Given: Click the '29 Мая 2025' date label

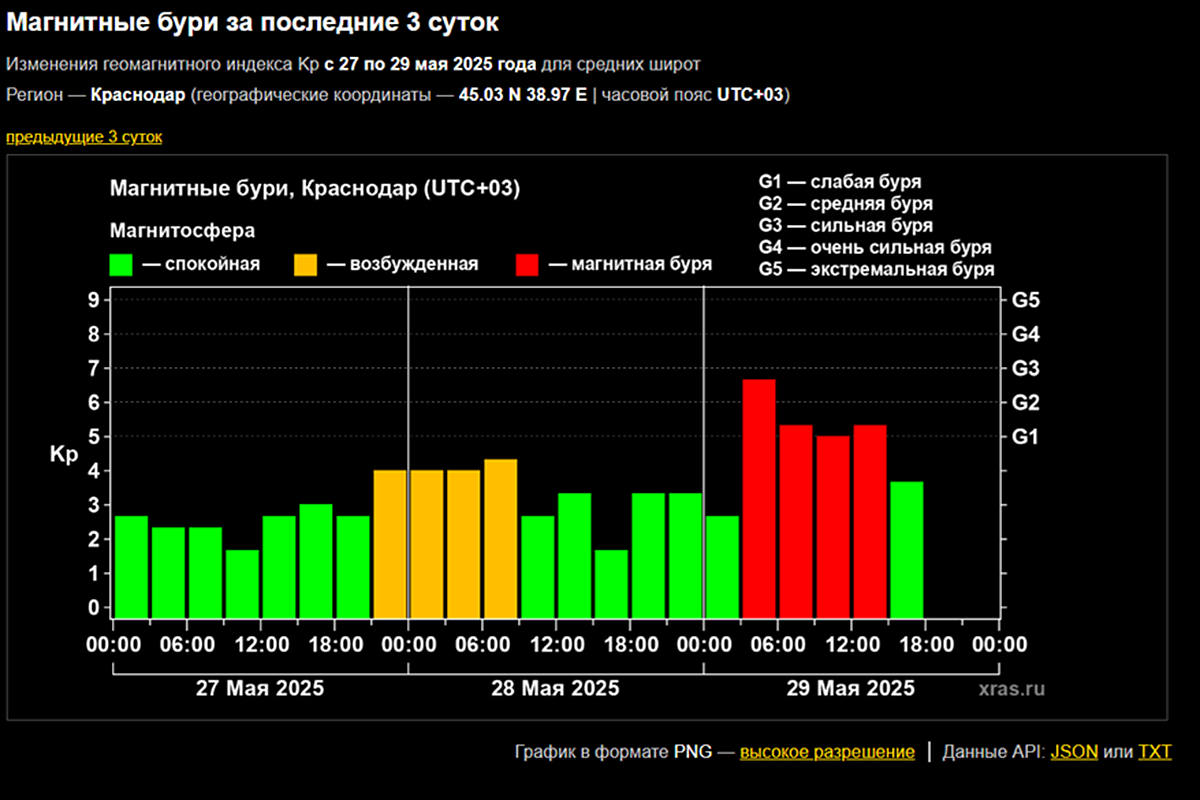Looking at the screenshot, I should 850,688.
